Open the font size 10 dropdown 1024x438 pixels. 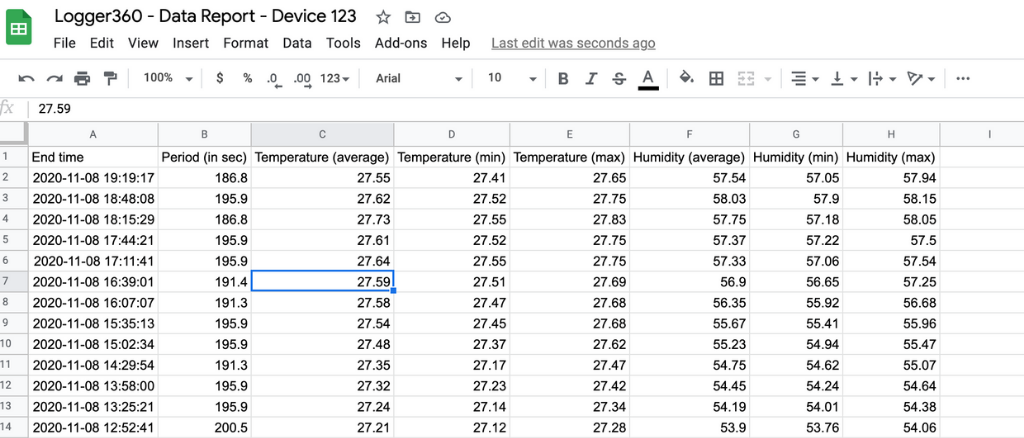[x=511, y=78]
